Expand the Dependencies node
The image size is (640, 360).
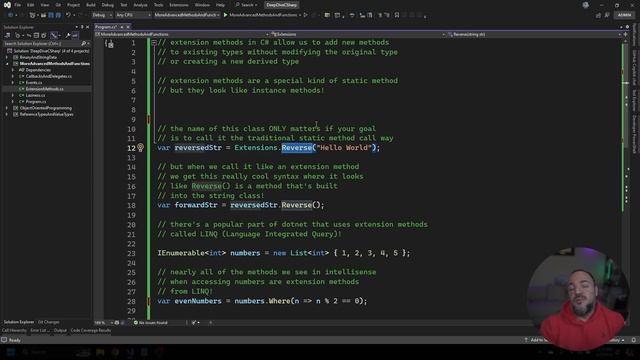point(13,70)
